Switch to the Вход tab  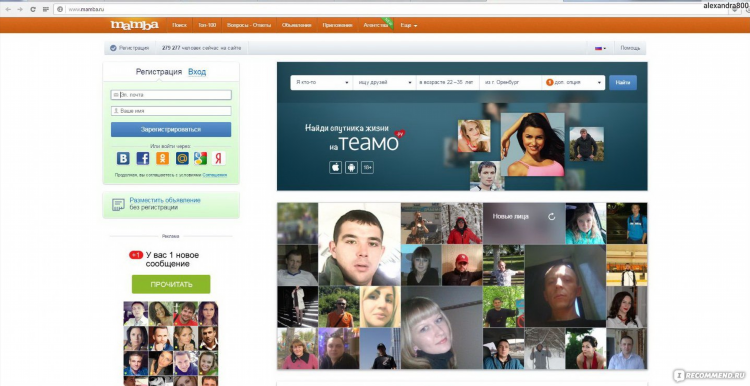coord(197,72)
